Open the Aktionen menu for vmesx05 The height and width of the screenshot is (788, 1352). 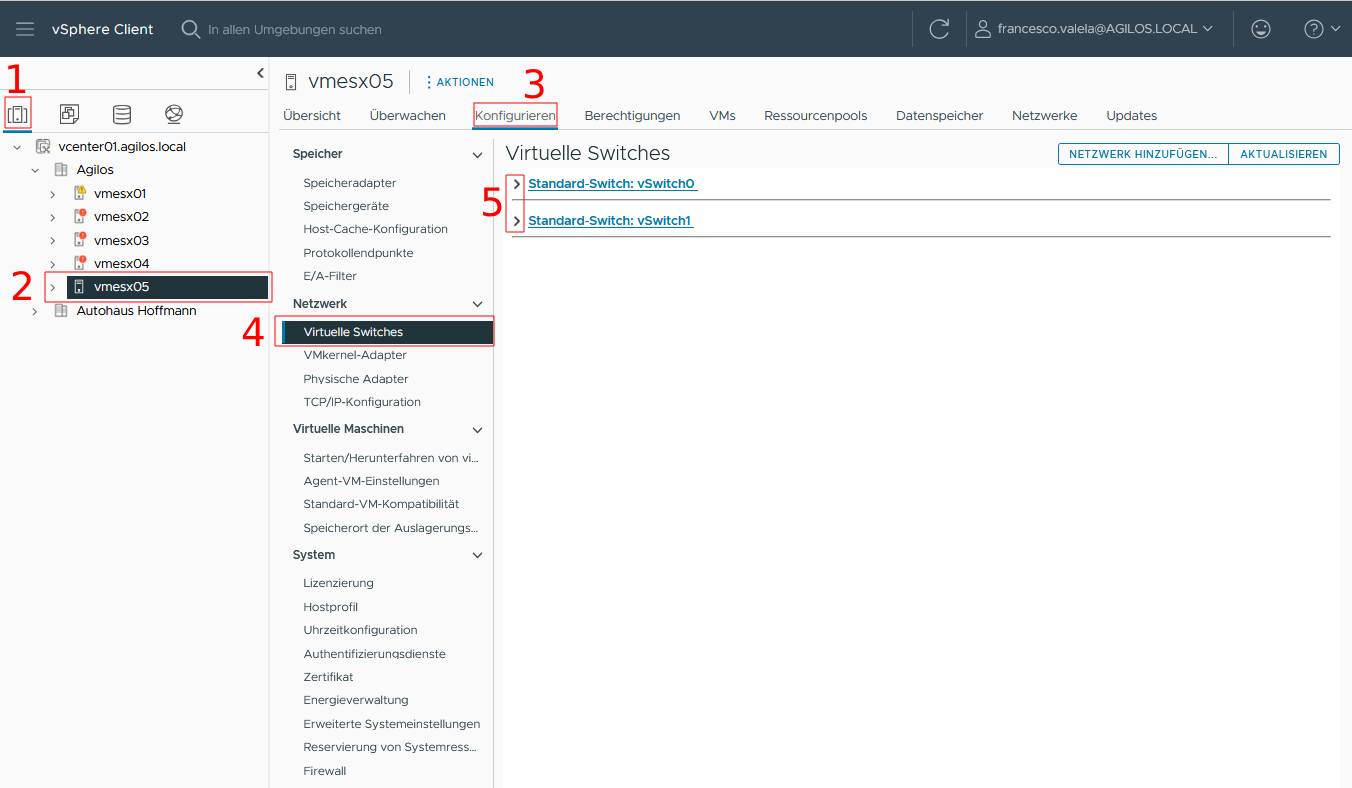[460, 82]
